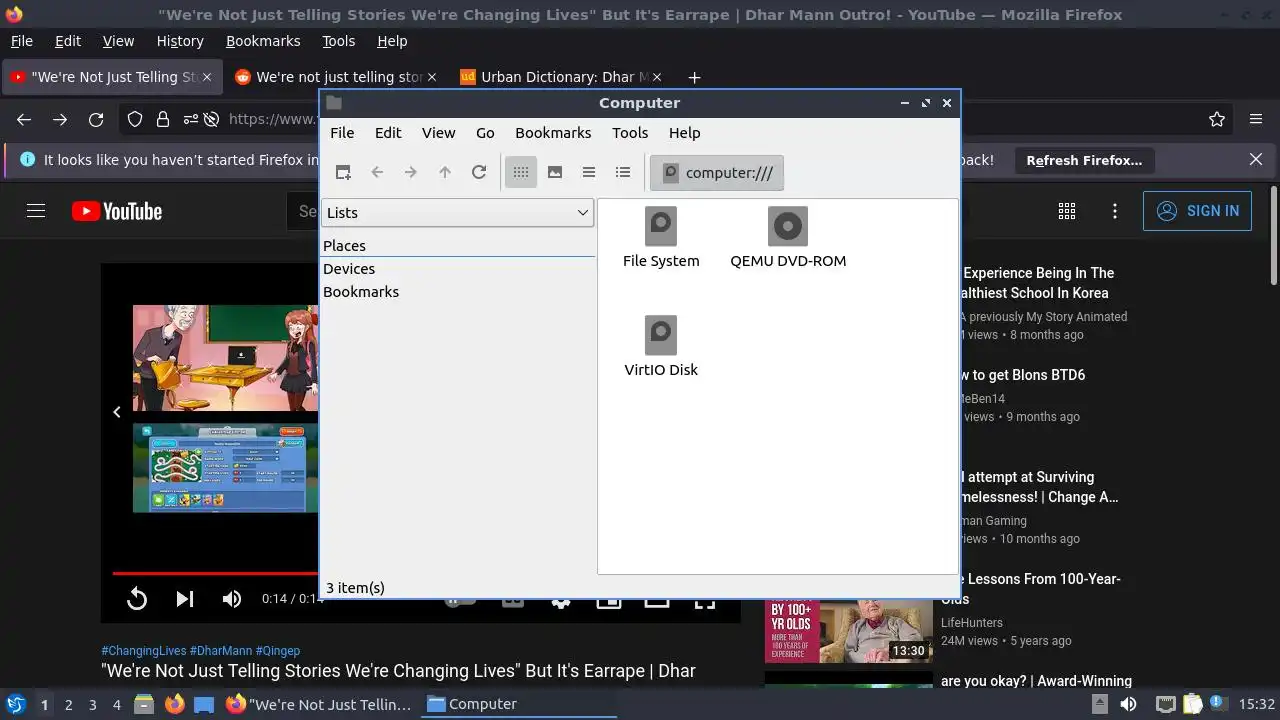
Task: Go forward in the Computer file manager
Action: point(411,172)
